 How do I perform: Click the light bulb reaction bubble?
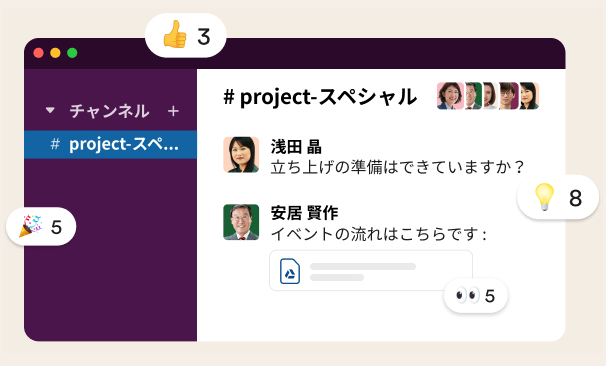(558, 197)
